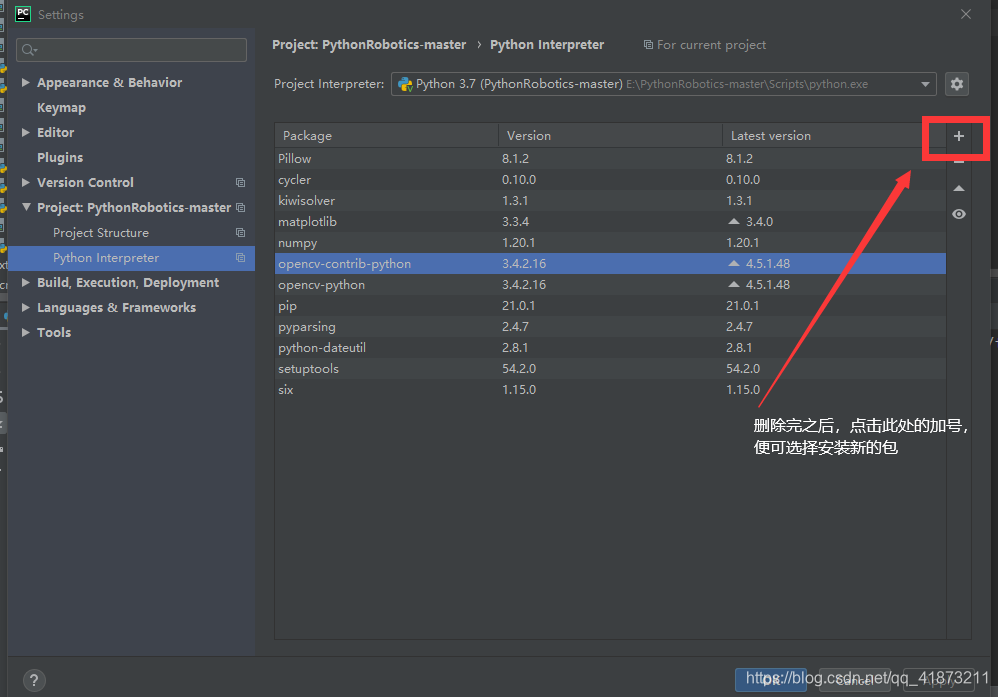Click the plus icon to install a package
Screen dimensions: 998x697
(959, 136)
